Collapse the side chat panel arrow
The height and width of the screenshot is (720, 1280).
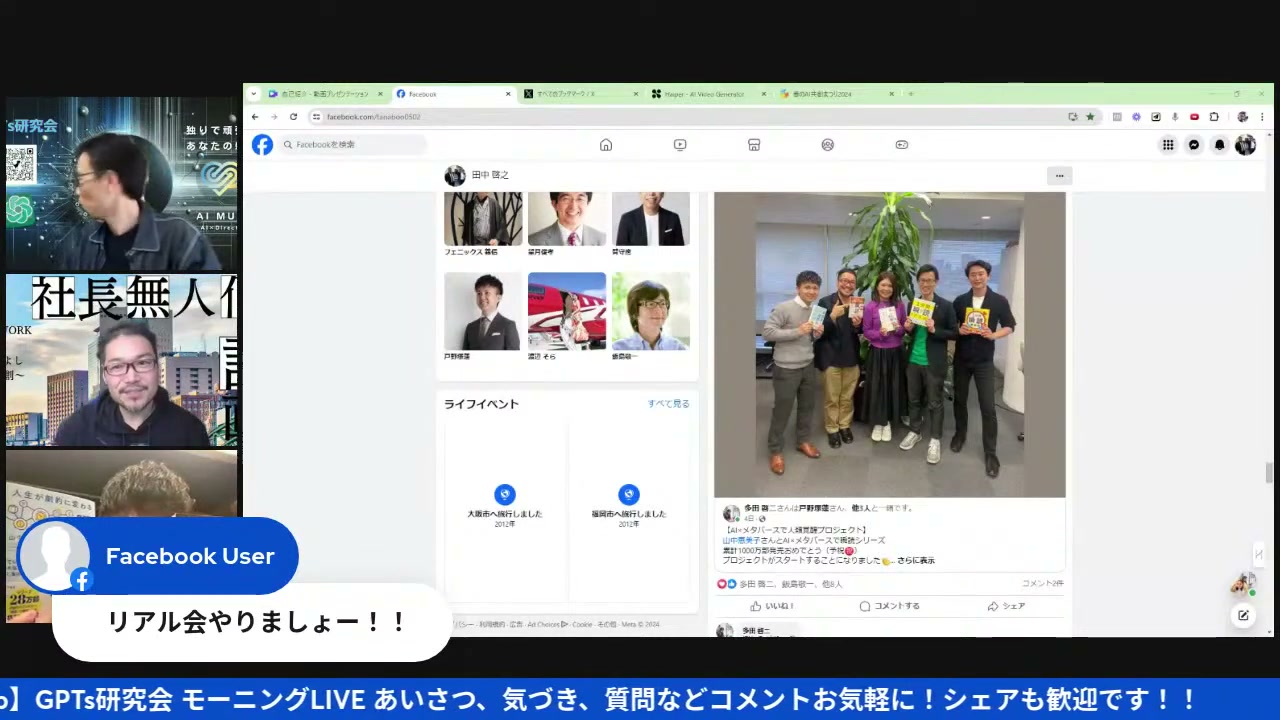1258,554
